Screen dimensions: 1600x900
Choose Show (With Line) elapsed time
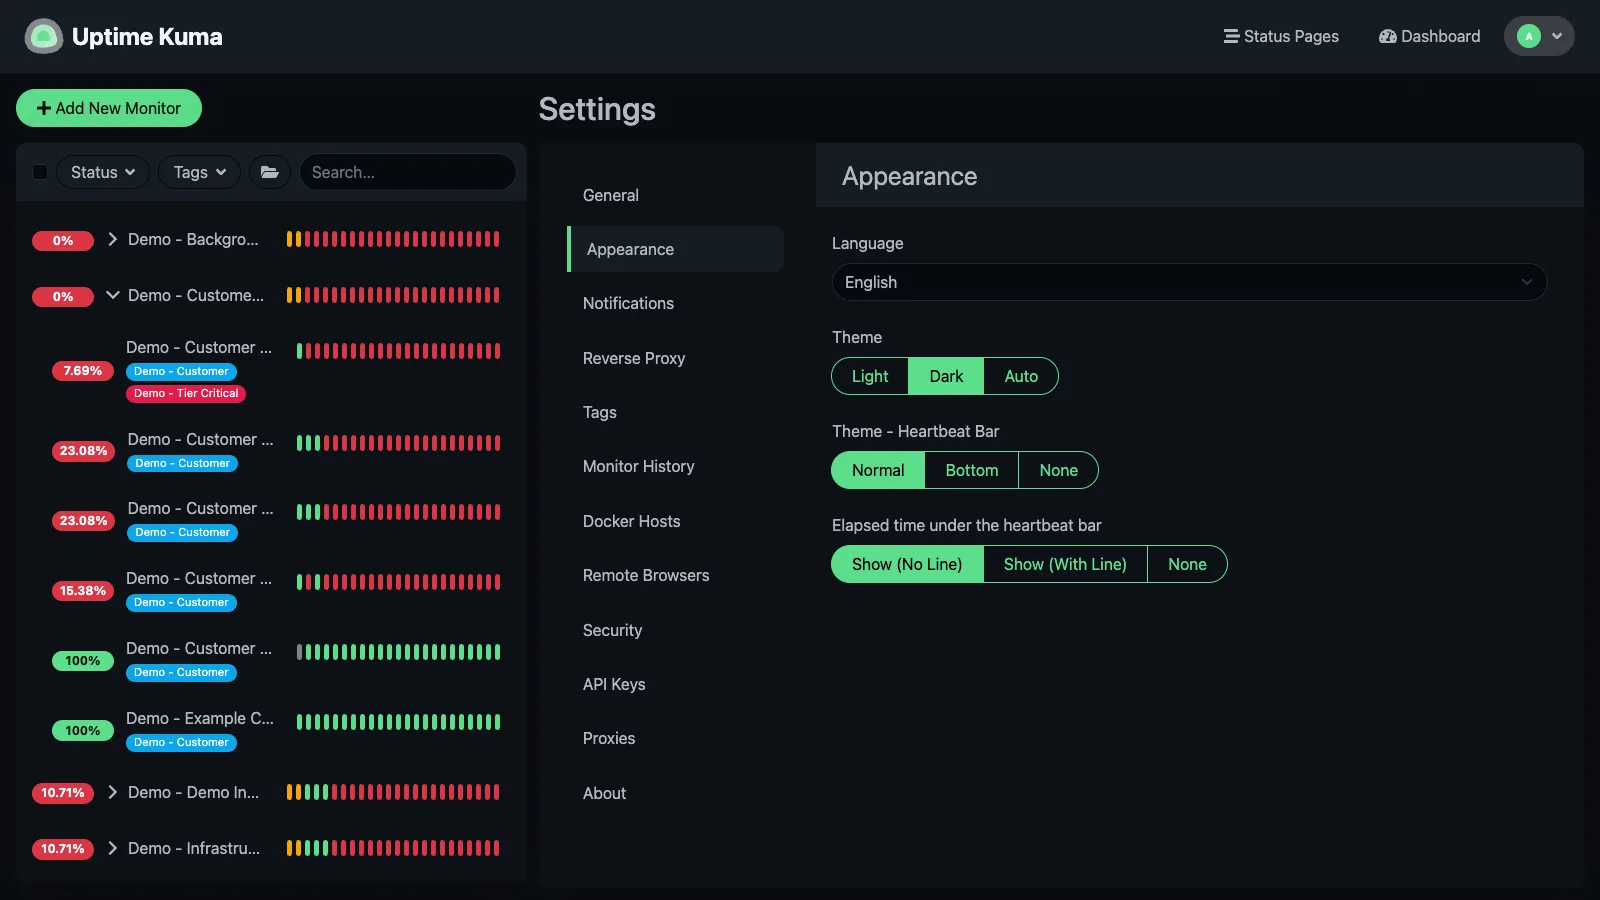point(1065,564)
